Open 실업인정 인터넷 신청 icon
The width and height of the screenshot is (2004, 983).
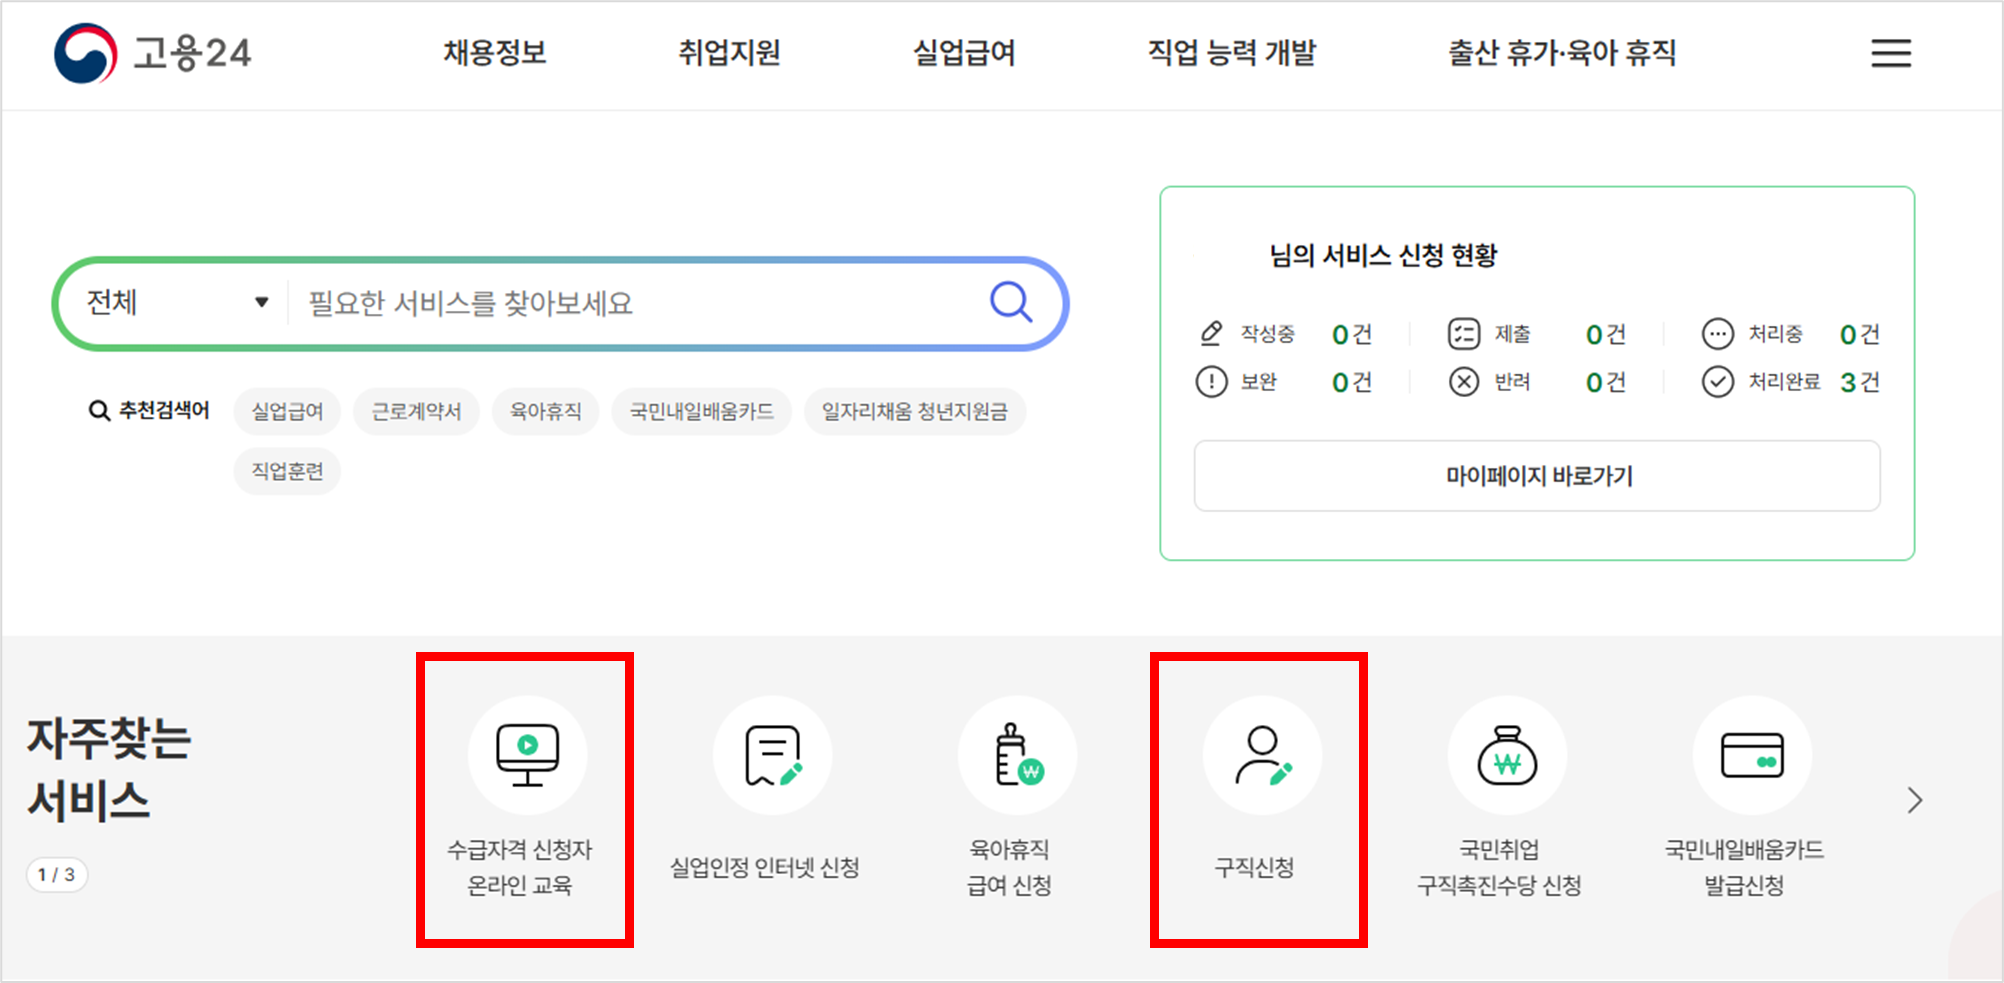772,755
